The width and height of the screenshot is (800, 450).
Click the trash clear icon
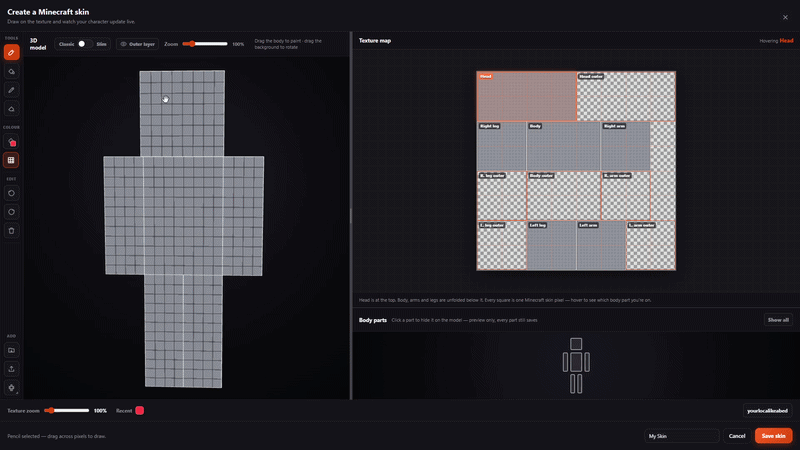point(11,231)
